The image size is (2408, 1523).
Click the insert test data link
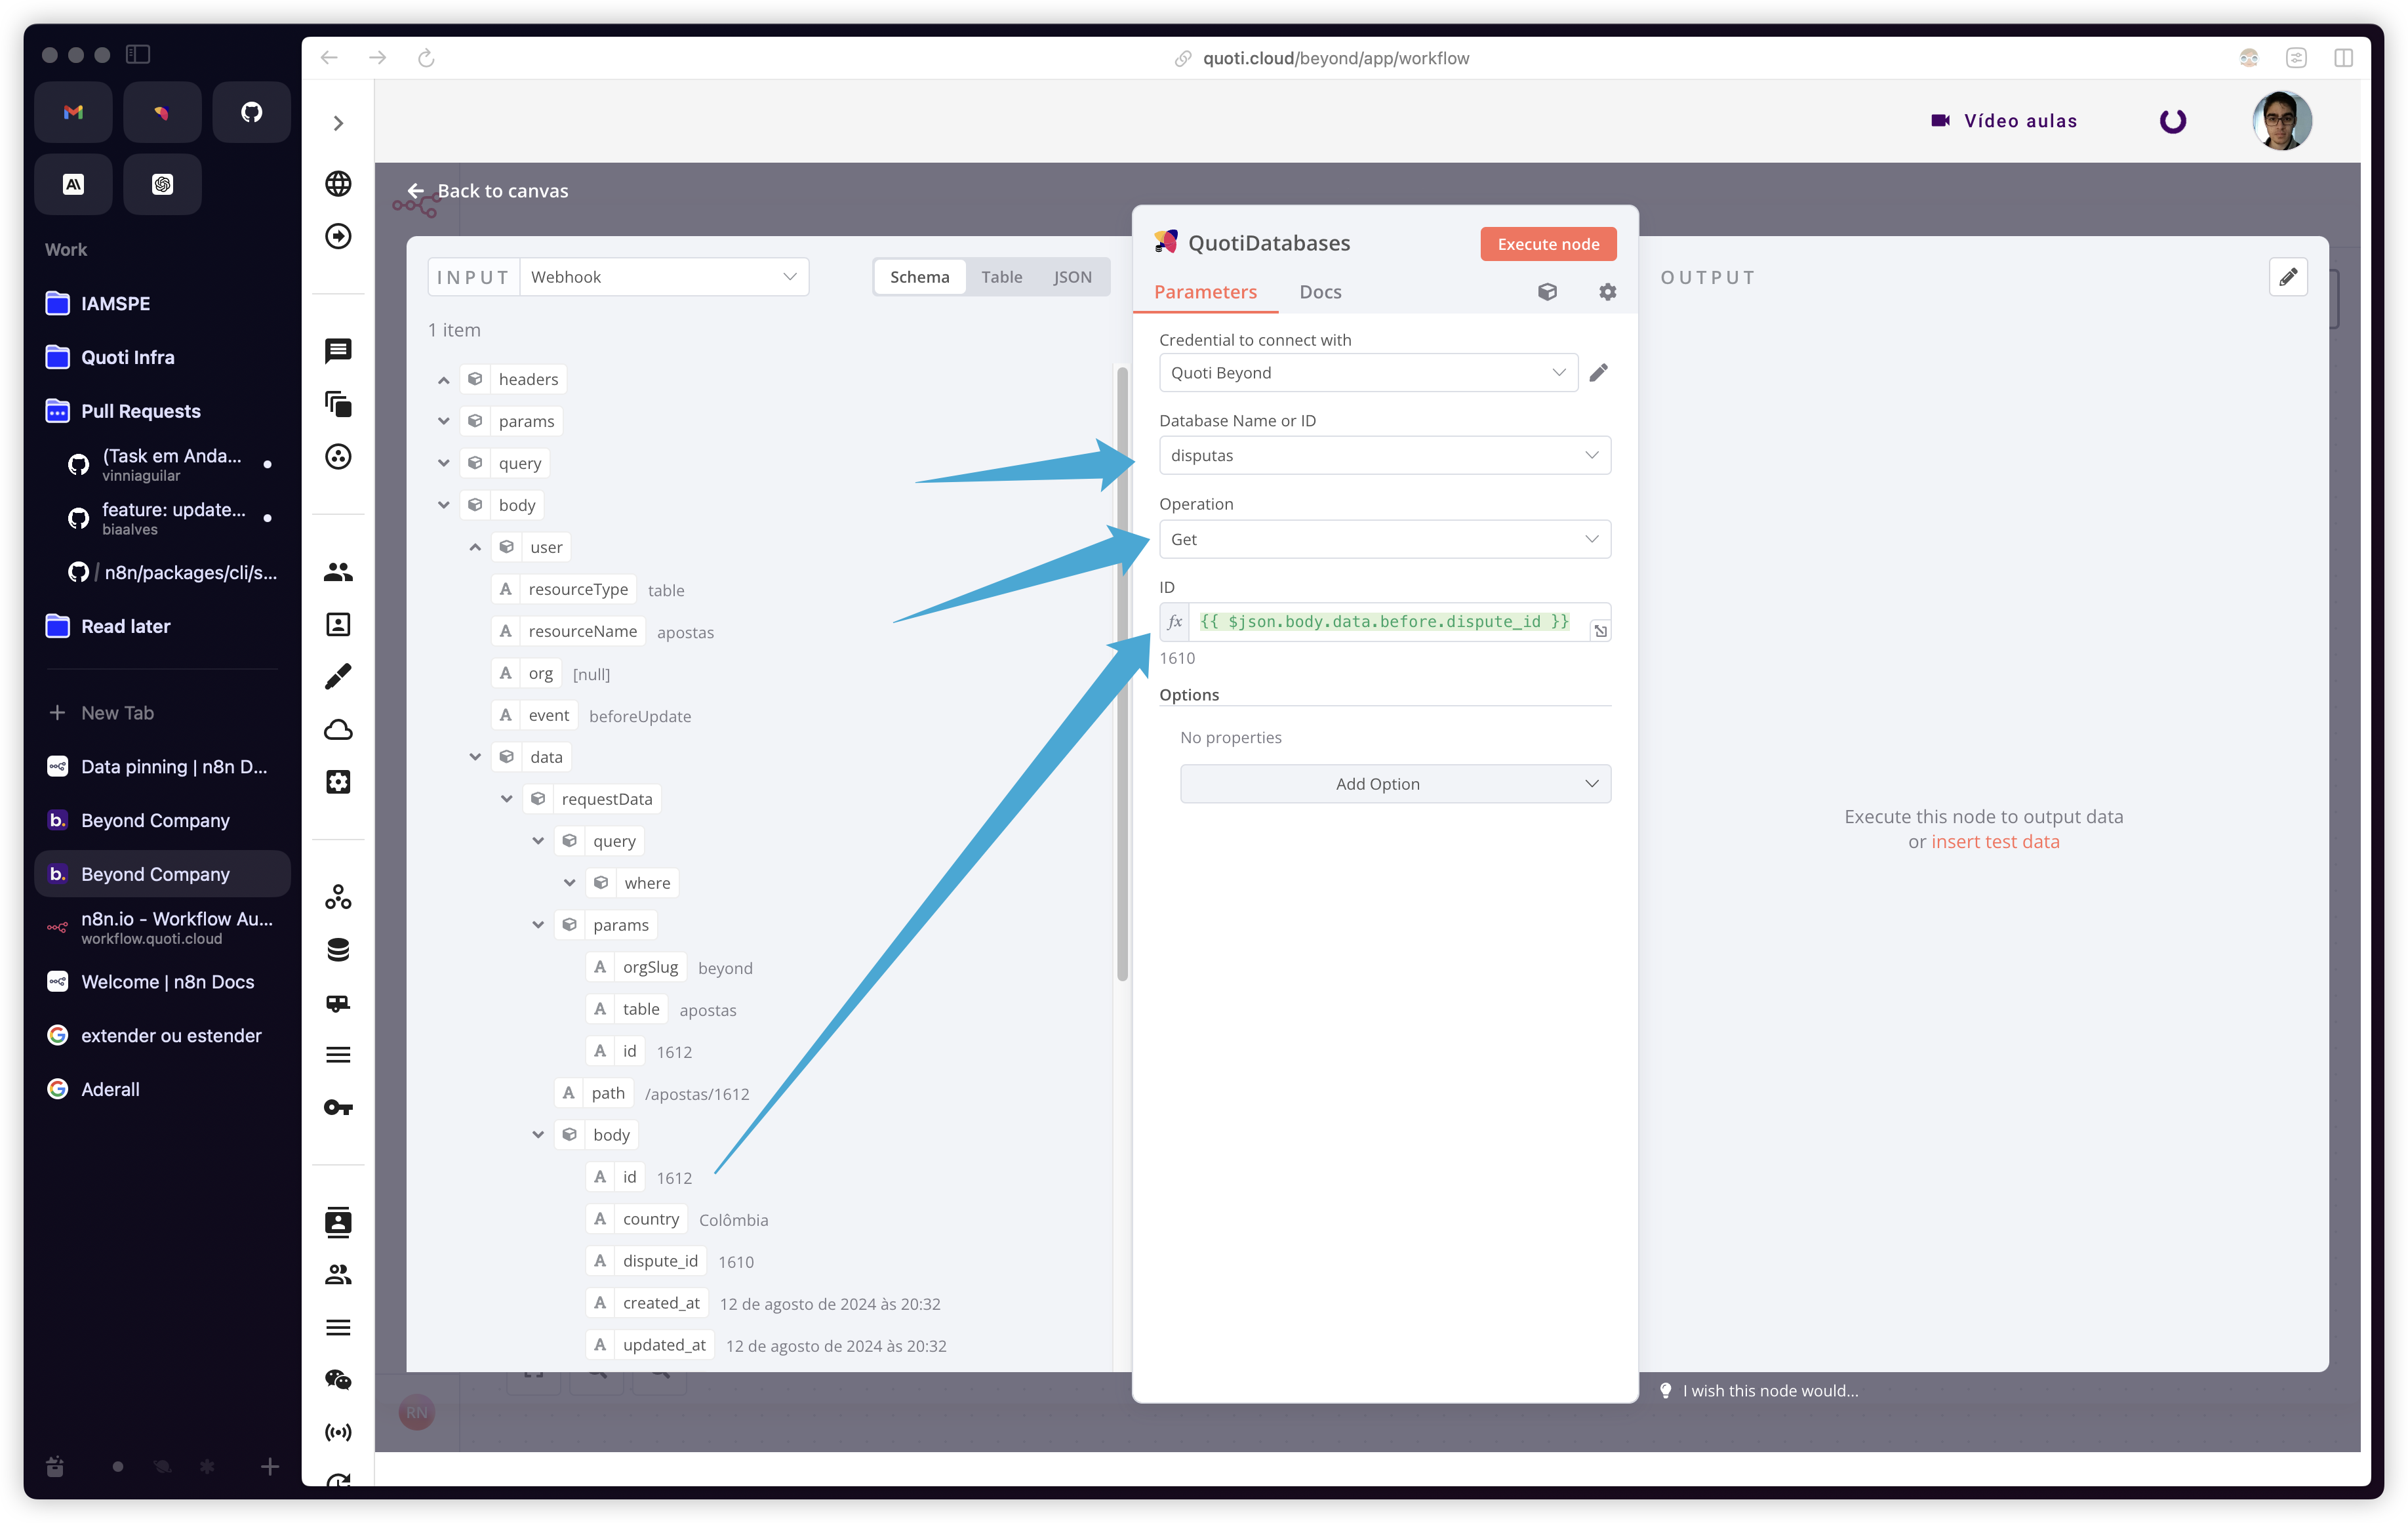point(1995,842)
